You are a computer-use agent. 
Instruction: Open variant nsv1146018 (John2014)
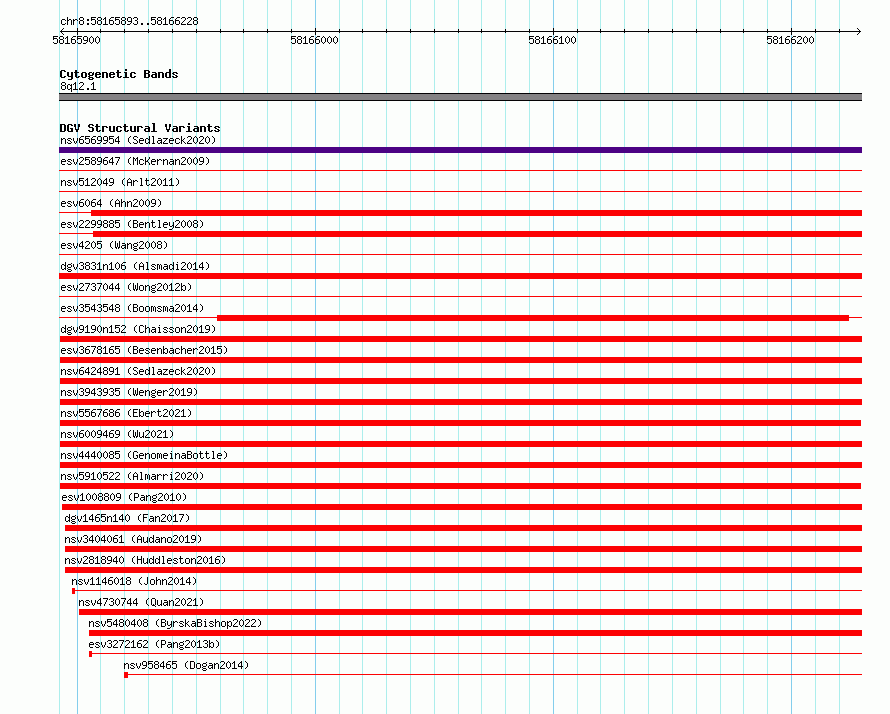(134, 581)
